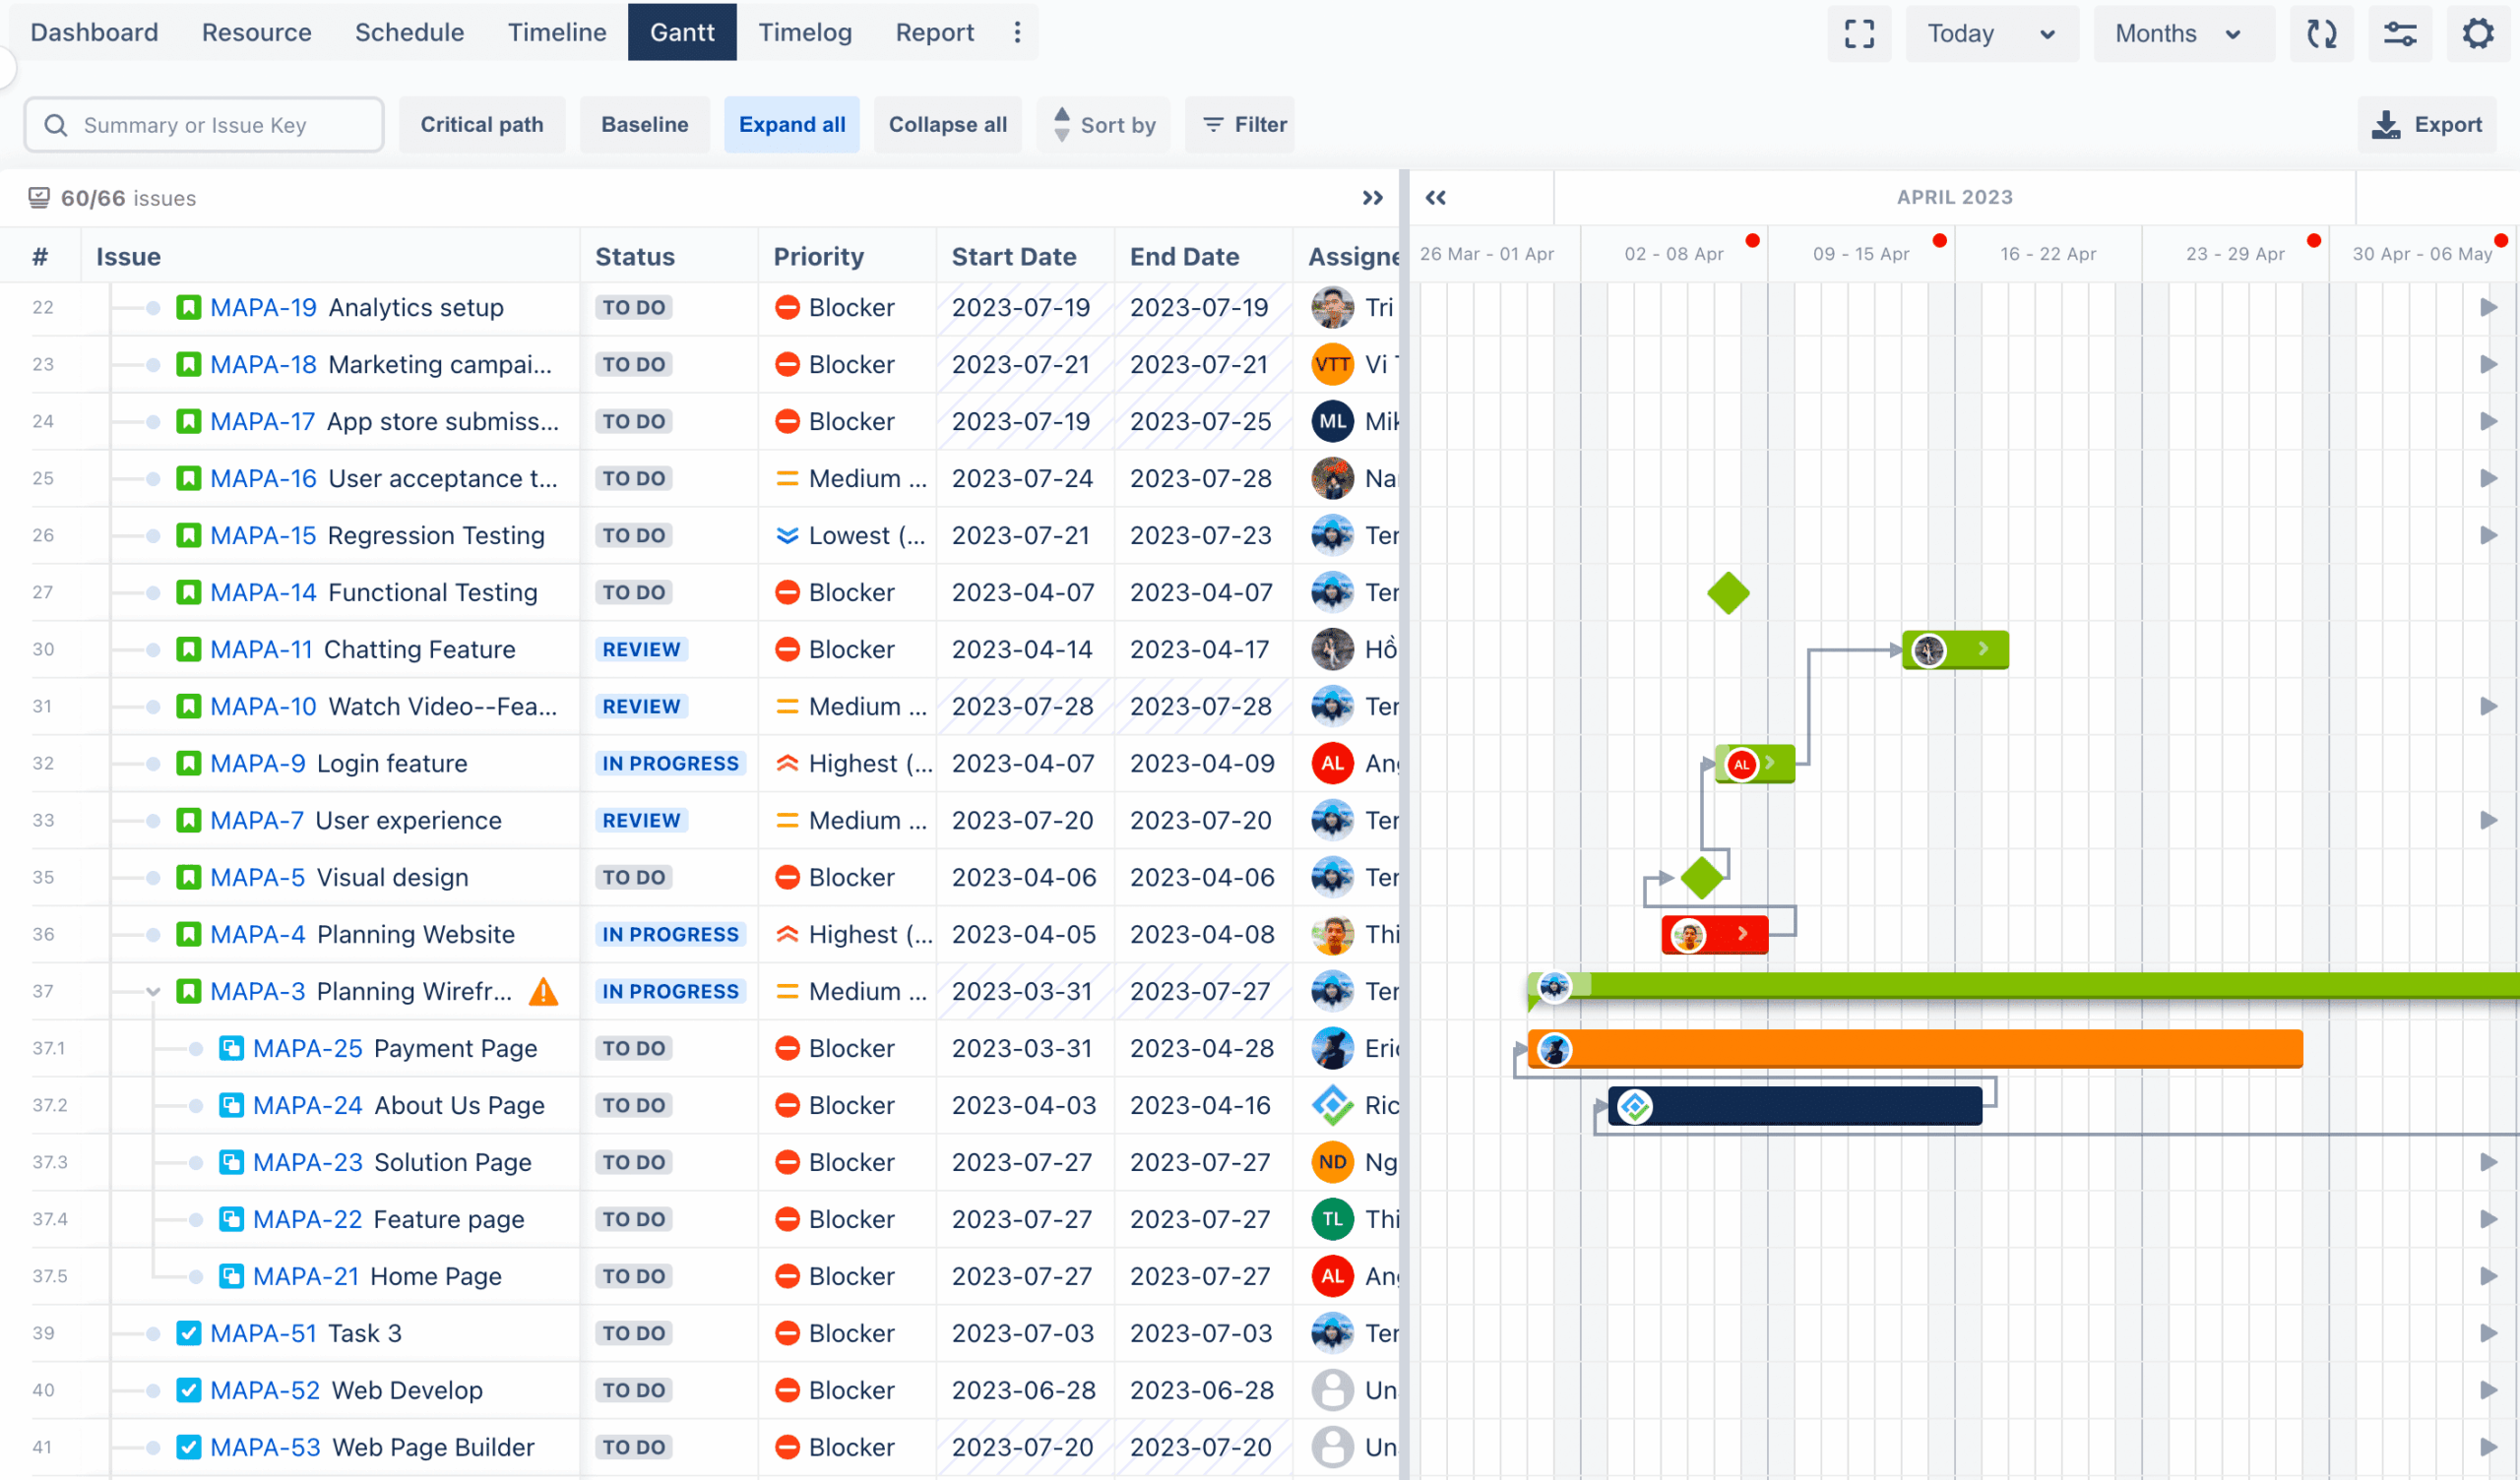Click the story icon next to MAPA-19

pos(190,307)
